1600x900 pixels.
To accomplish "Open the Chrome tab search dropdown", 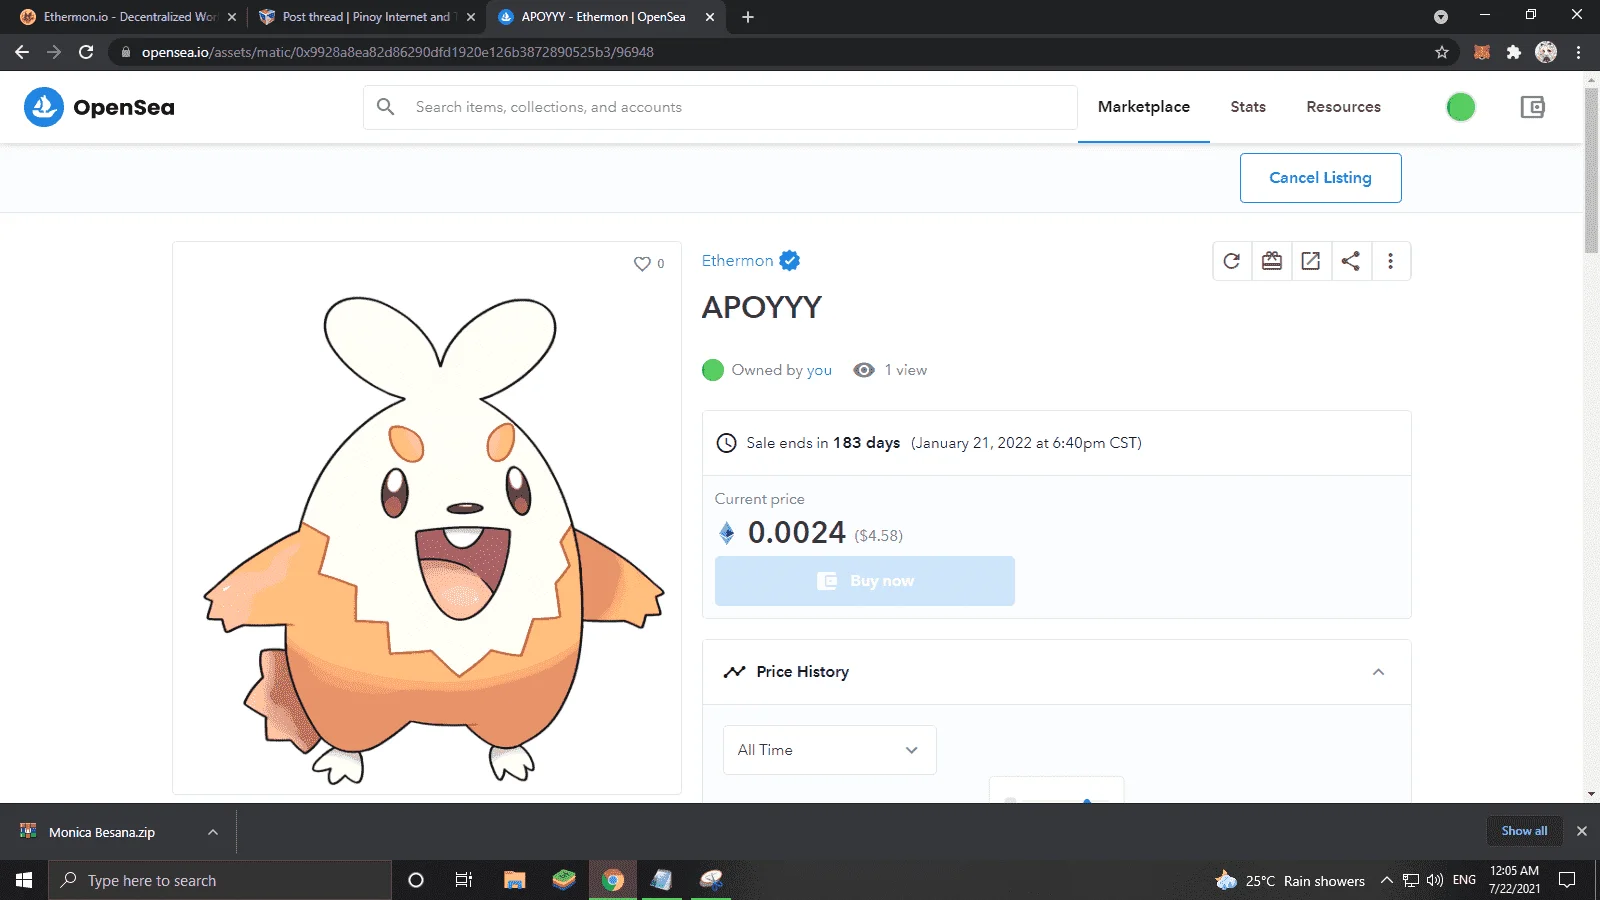I will [1441, 17].
